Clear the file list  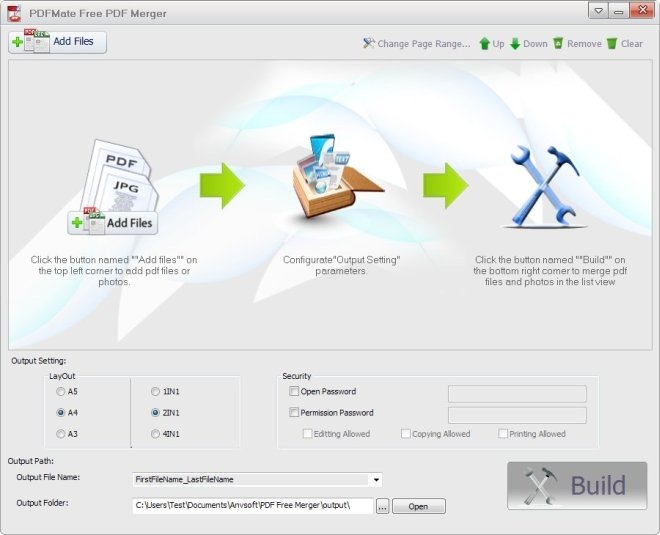tap(625, 44)
